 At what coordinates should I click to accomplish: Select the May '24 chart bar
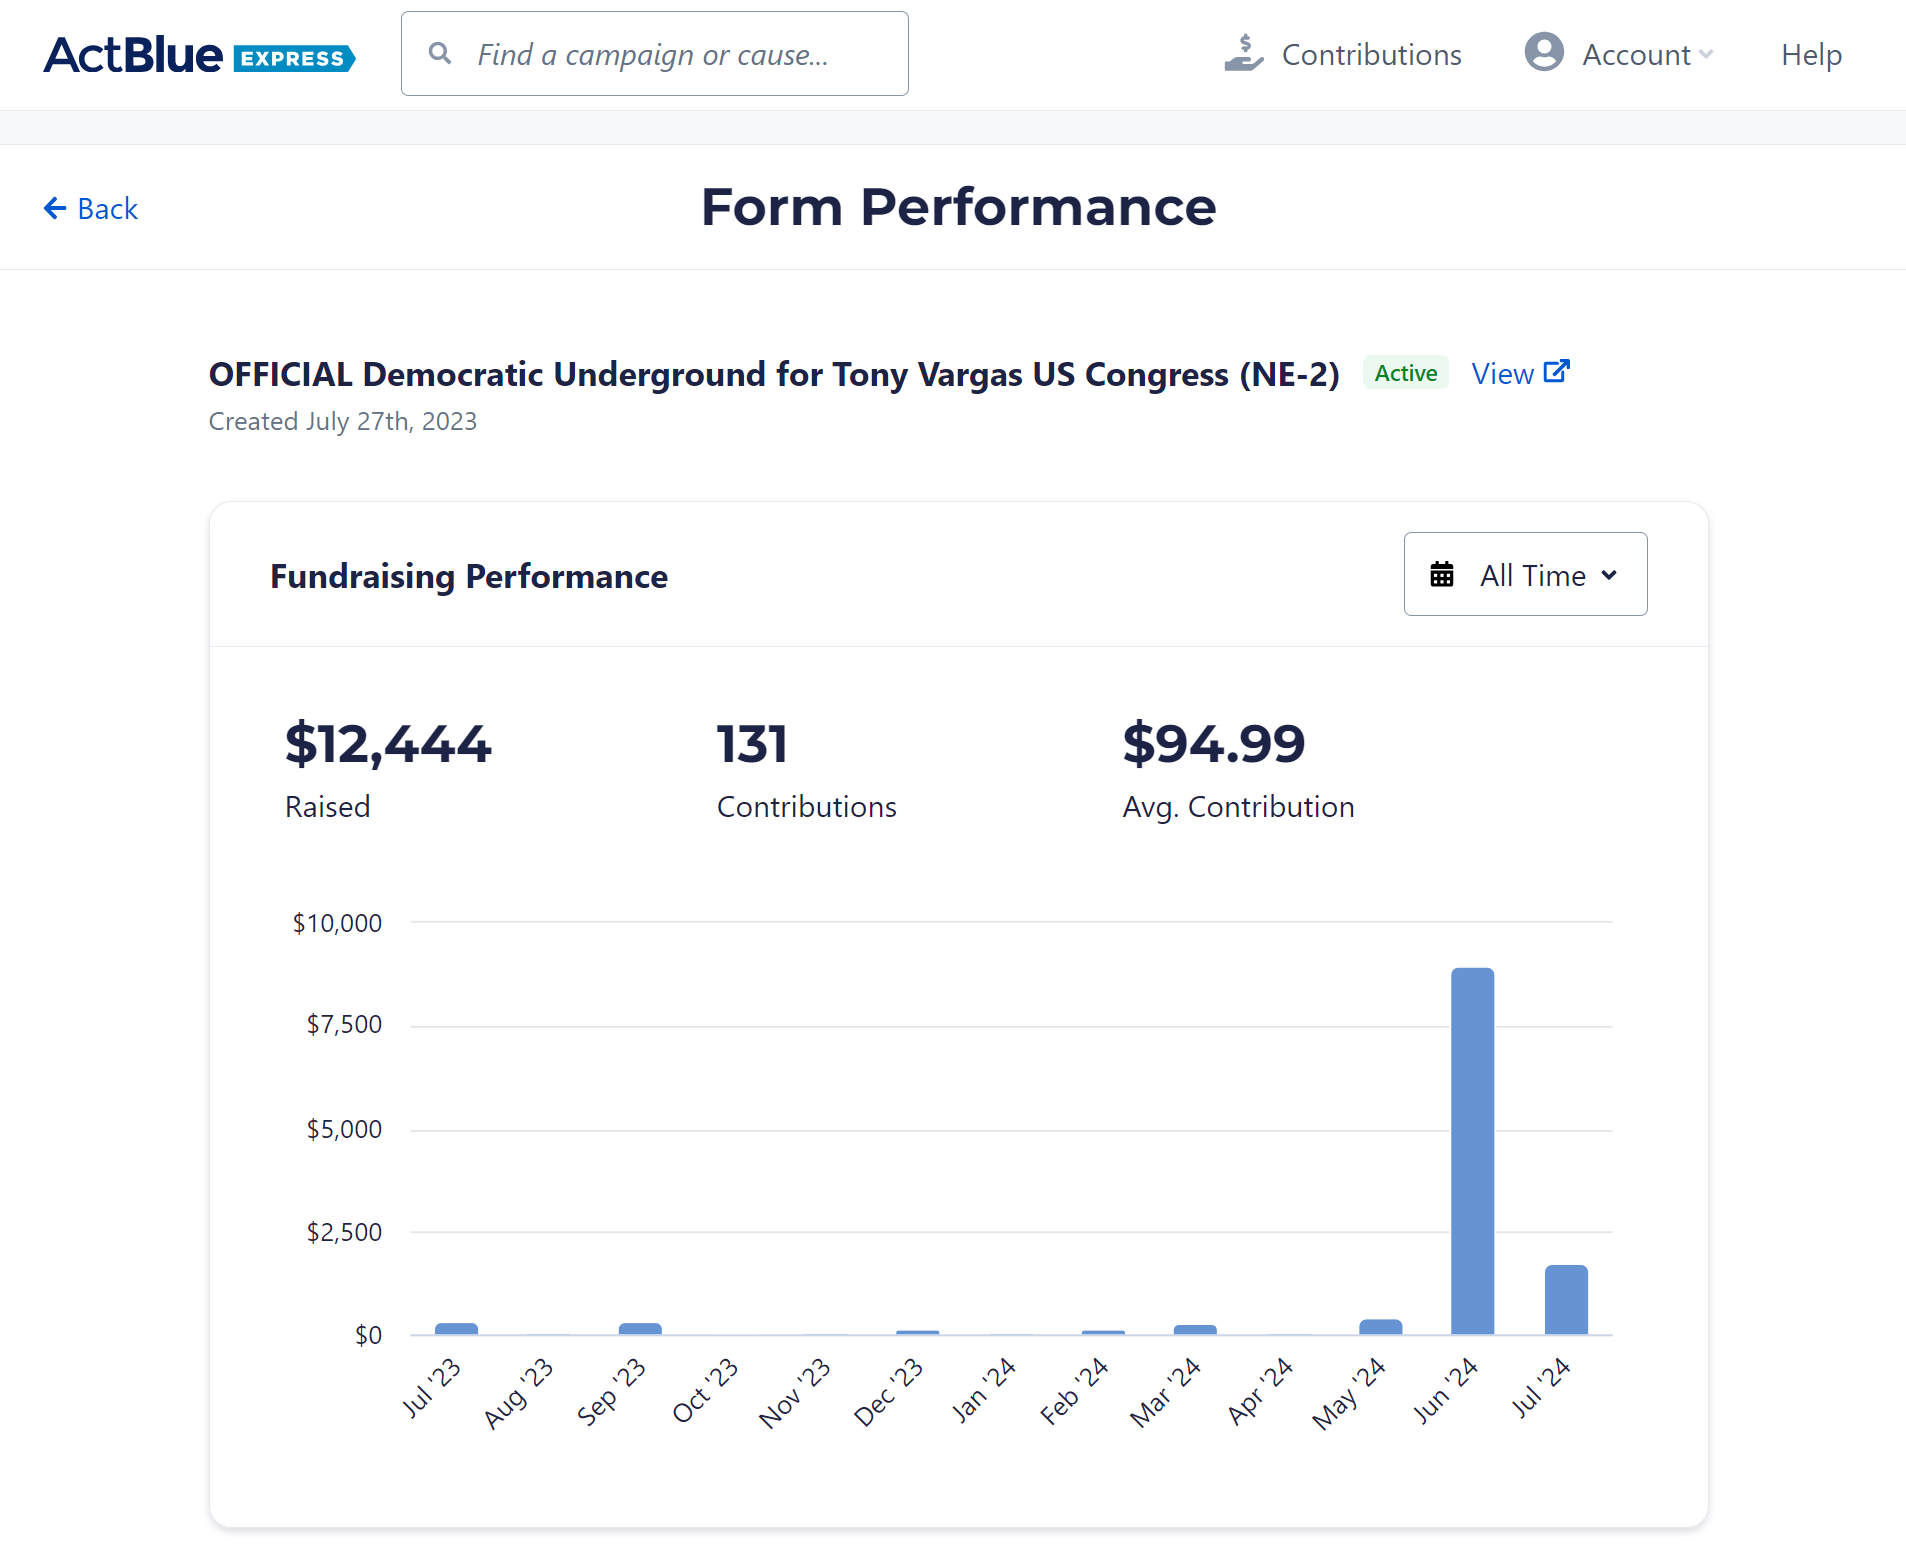coord(1380,1327)
